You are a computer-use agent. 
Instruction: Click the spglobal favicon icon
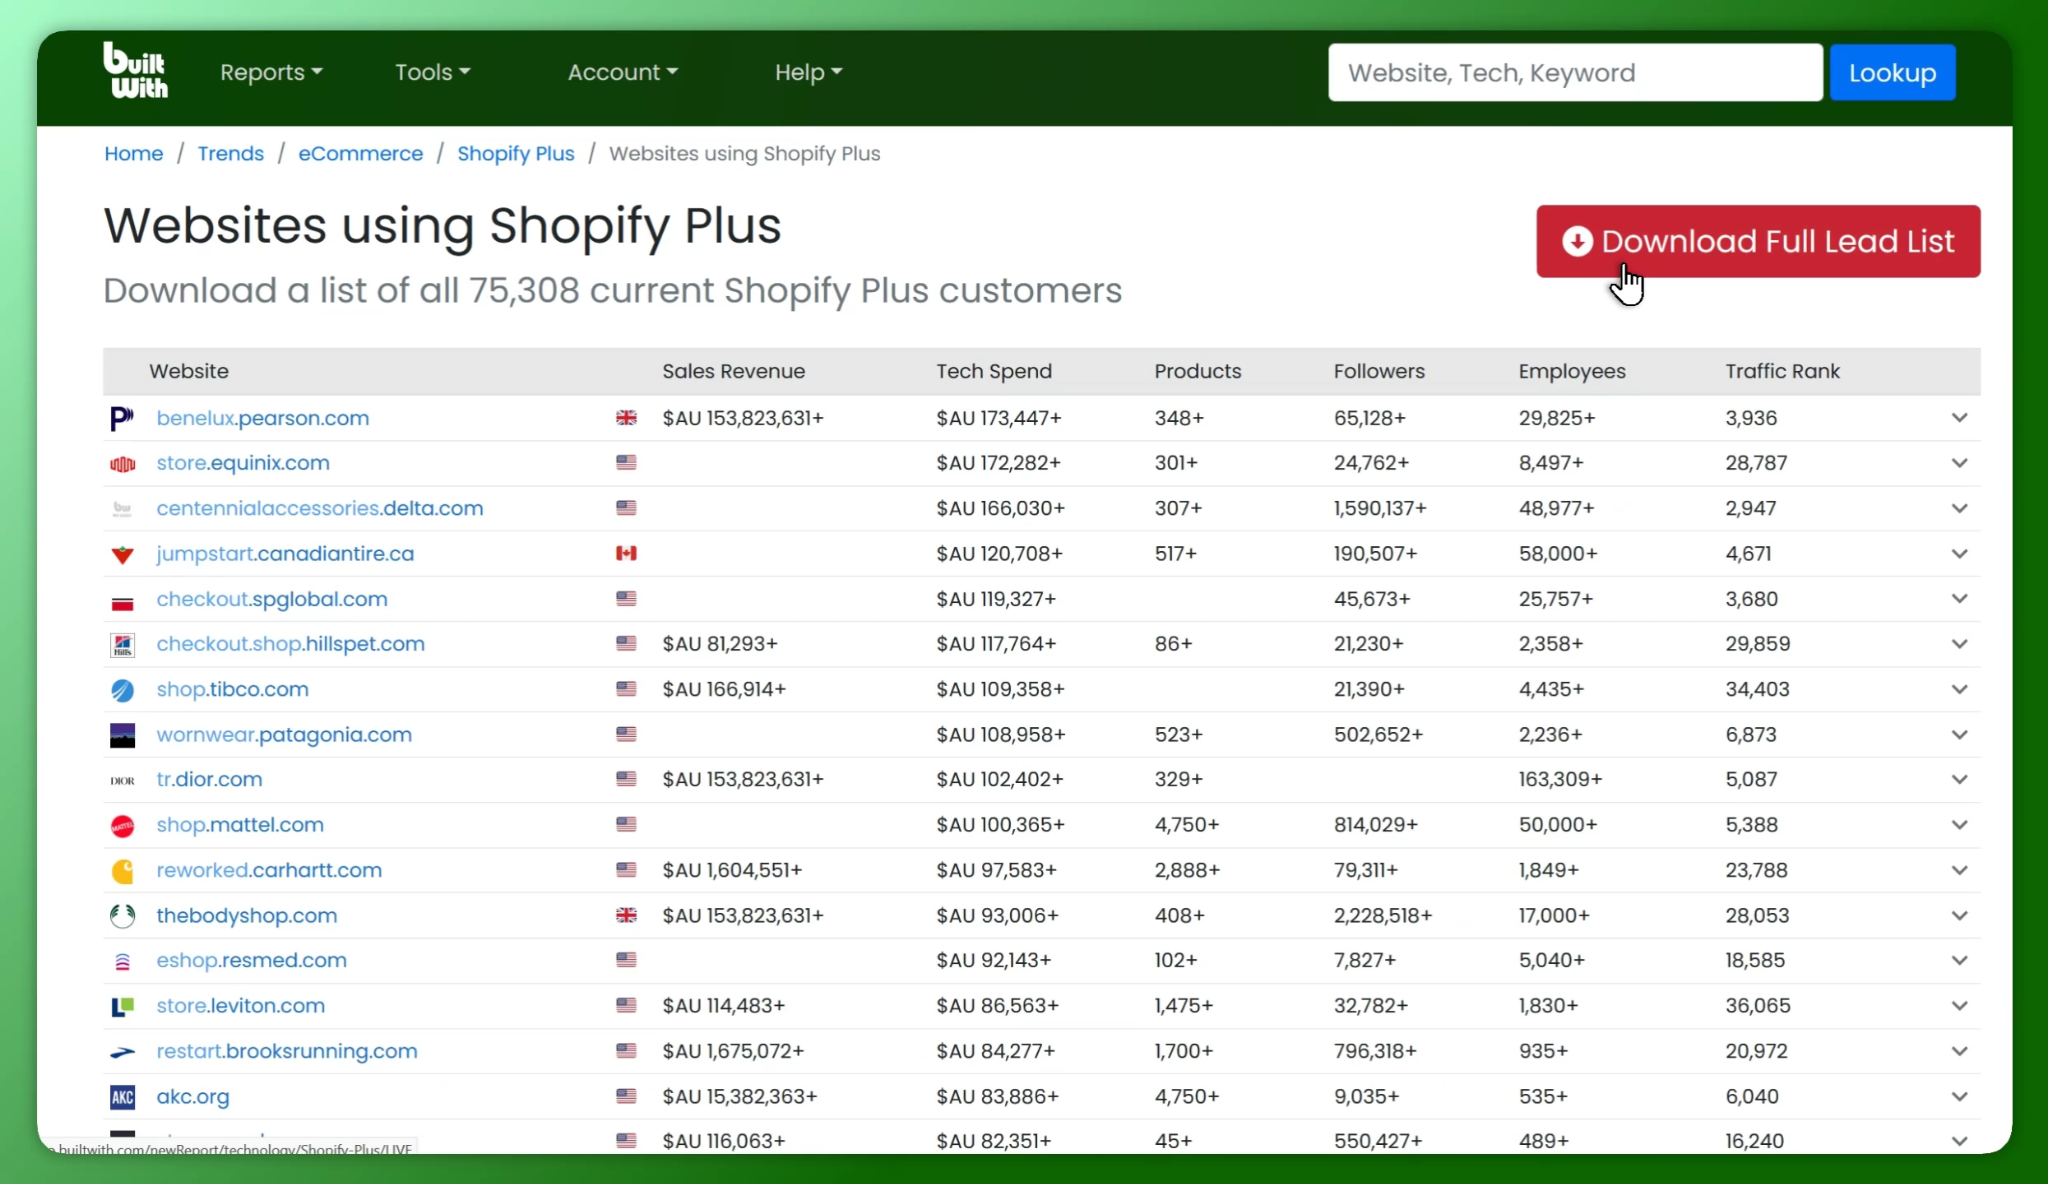[x=122, y=603]
